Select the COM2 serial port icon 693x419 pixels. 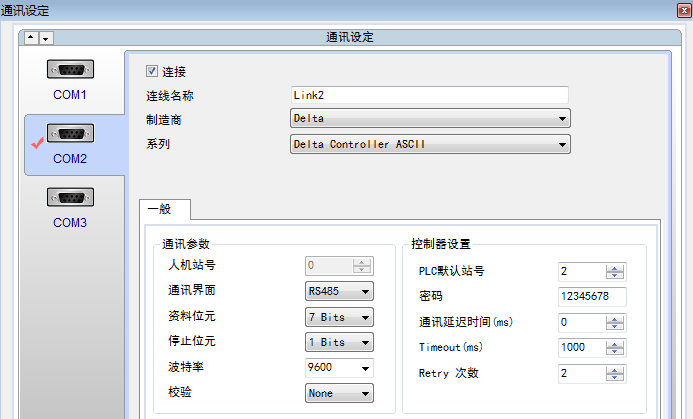coord(70,134)
